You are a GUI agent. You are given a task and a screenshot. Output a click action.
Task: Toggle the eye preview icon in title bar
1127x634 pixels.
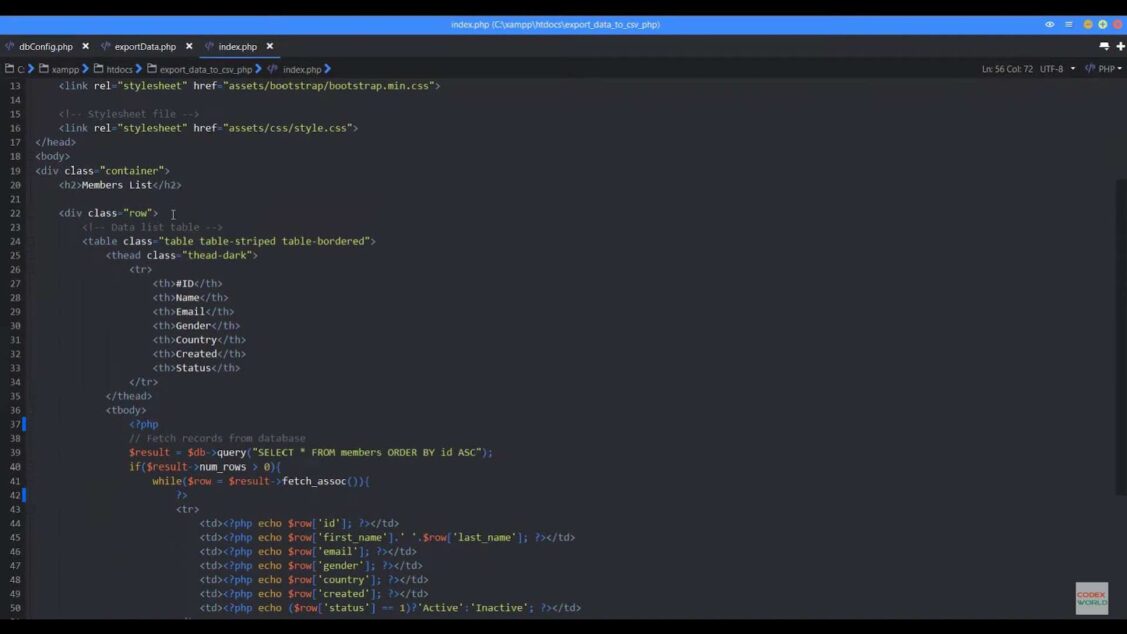click(x=1049, y=24)
